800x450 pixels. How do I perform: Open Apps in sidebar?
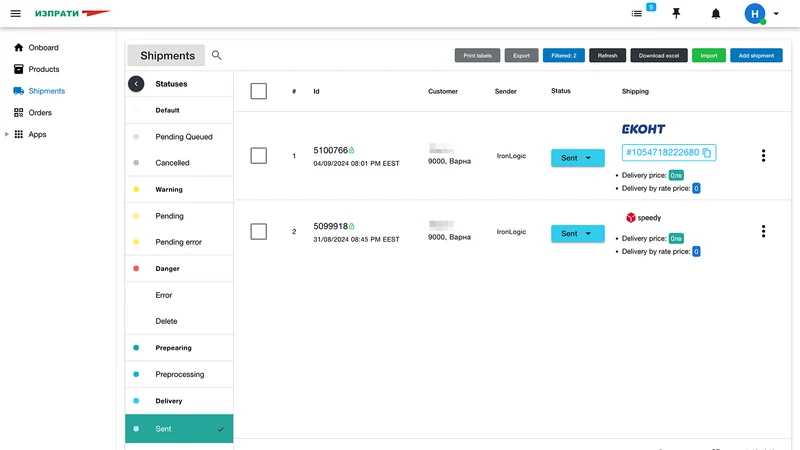click(x=37, y=134)
